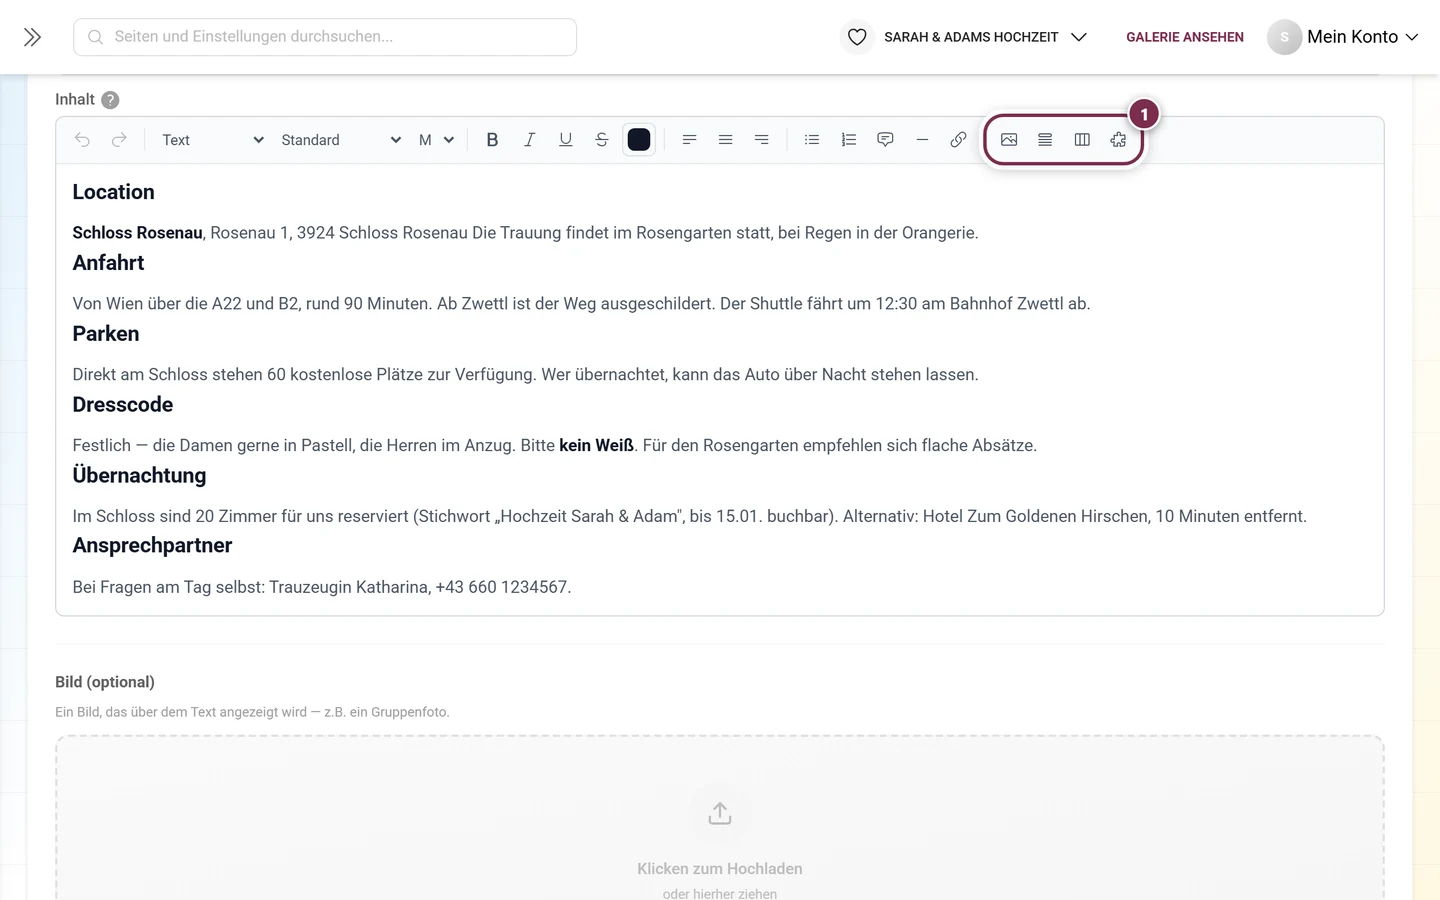Toggle strikethrough formatting

point(602,140)
